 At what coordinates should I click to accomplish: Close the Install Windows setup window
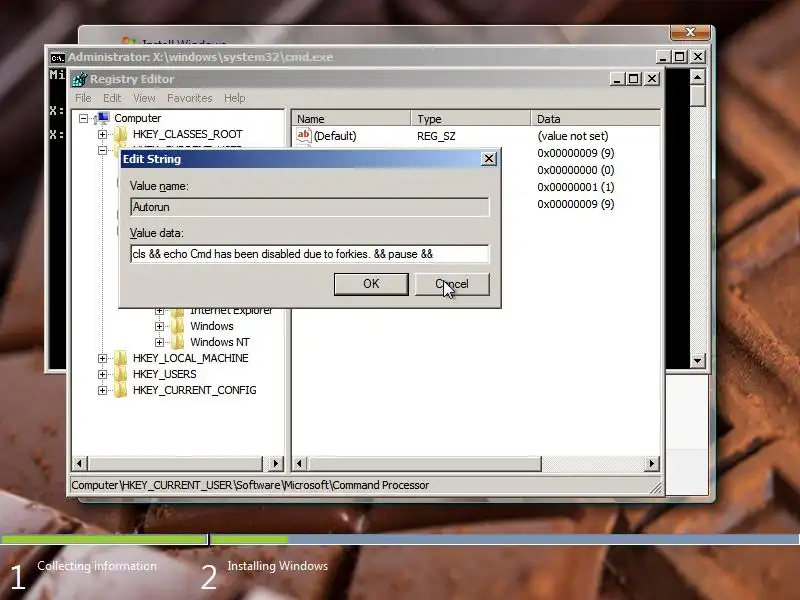click(690, 32)
